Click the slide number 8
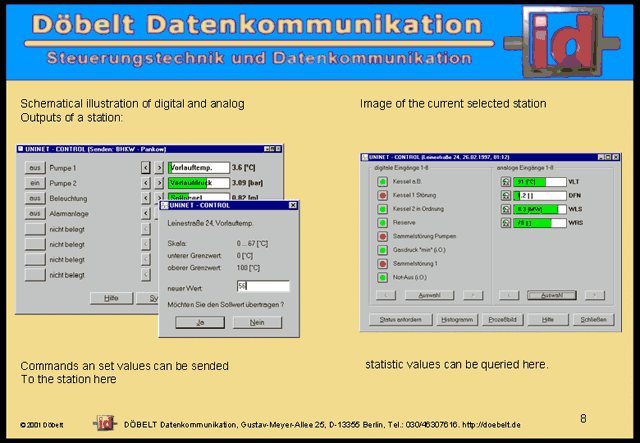640x443 pixels. (583, 419)
